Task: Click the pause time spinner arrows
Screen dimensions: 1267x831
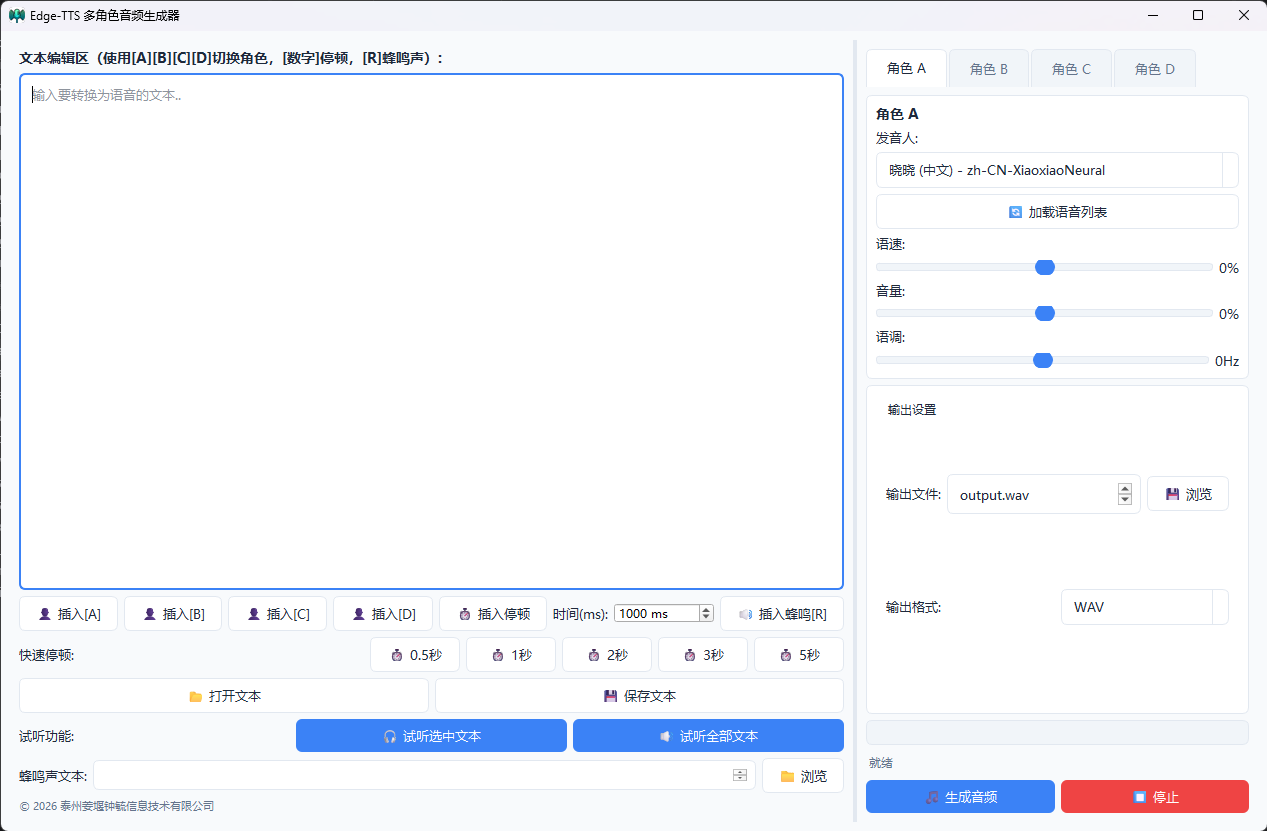Action: (706, 614)
